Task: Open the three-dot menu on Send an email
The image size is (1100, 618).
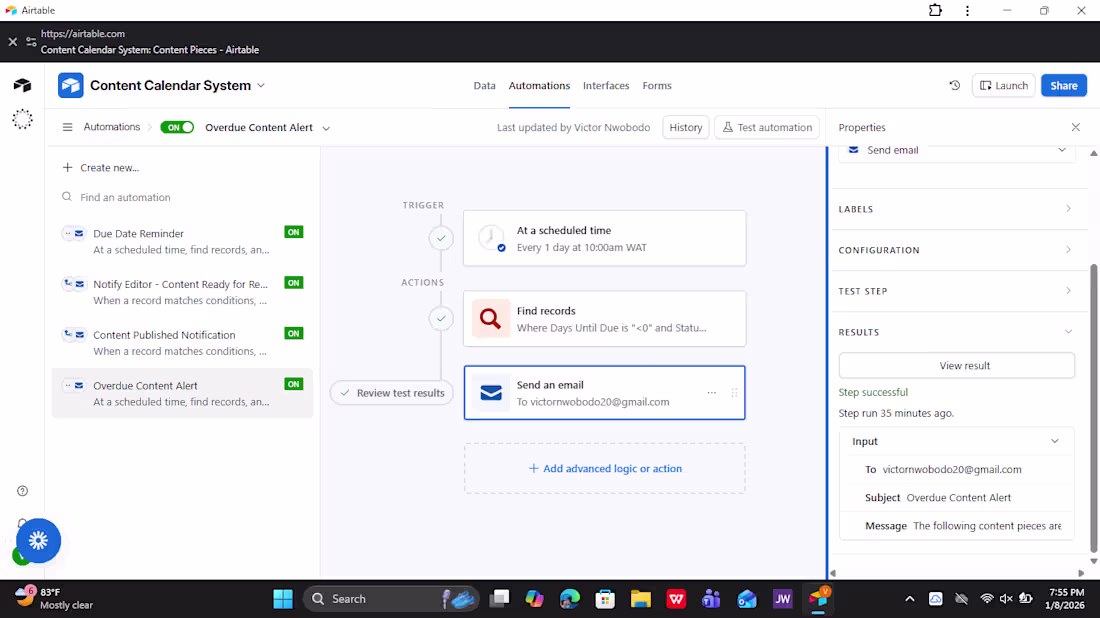Action: pos(712,393)
